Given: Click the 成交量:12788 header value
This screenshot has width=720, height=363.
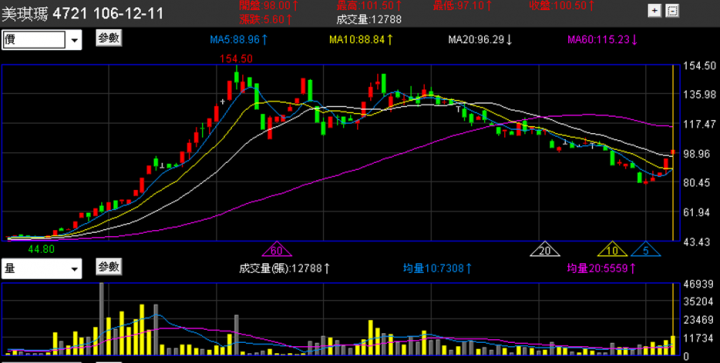Looking at the screenshot, I should coord(369,19).
